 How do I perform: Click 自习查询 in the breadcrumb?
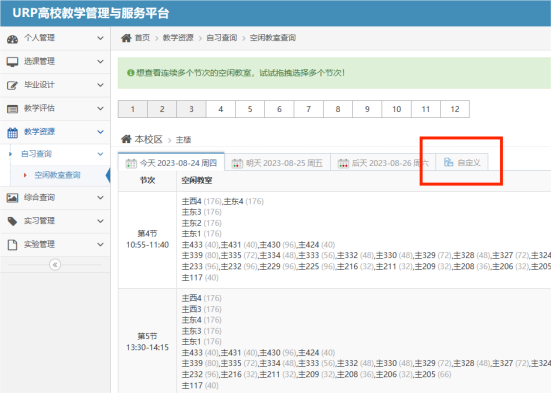click(x=222, y=38)
